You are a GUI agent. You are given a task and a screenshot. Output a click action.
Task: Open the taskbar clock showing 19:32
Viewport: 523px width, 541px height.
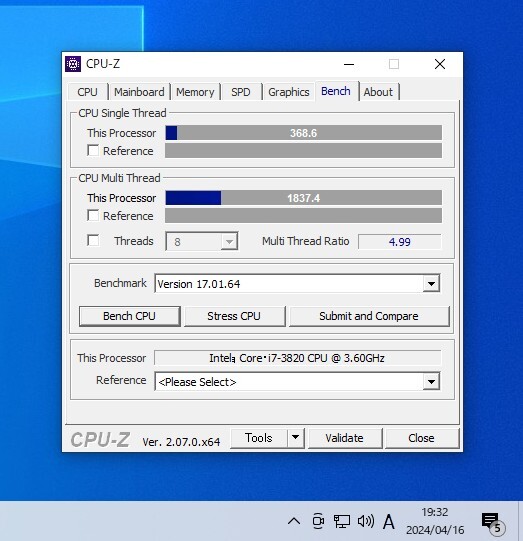click(x=435, y=521)
